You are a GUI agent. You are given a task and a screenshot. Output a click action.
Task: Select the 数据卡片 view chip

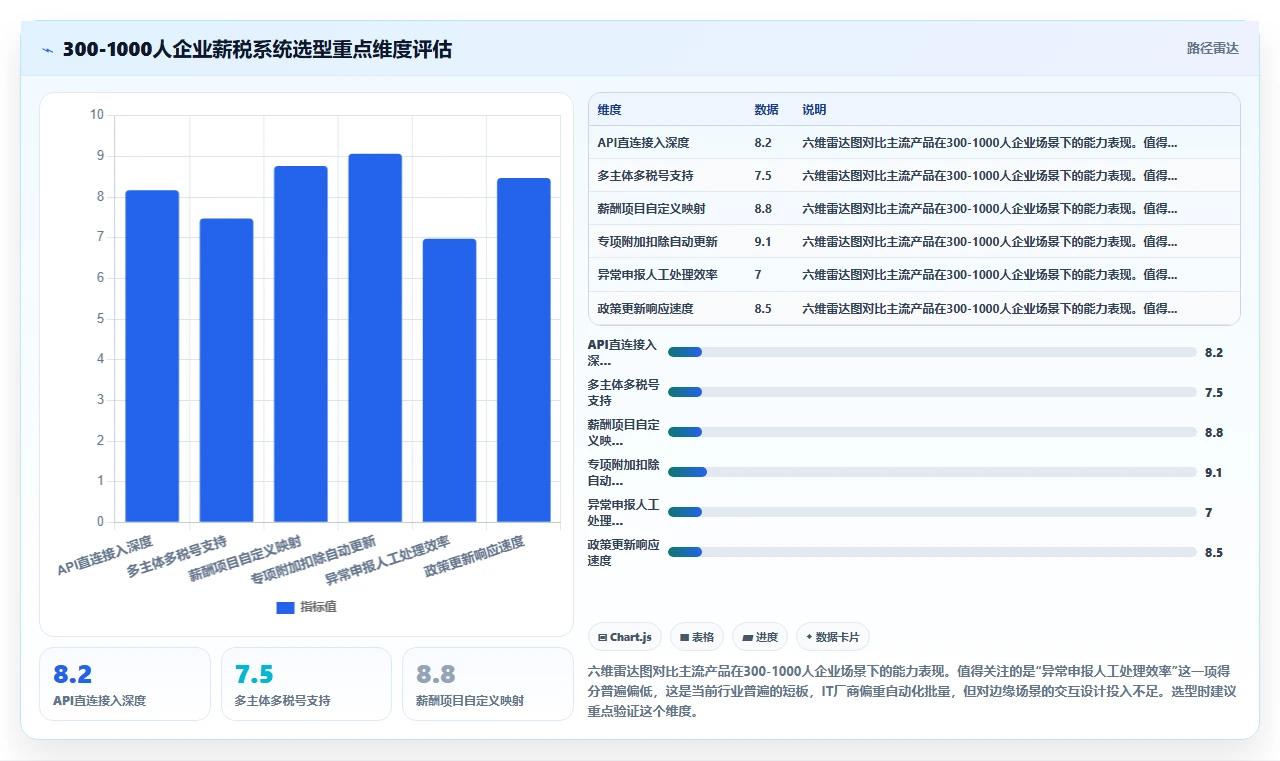(x=832, y=637)
